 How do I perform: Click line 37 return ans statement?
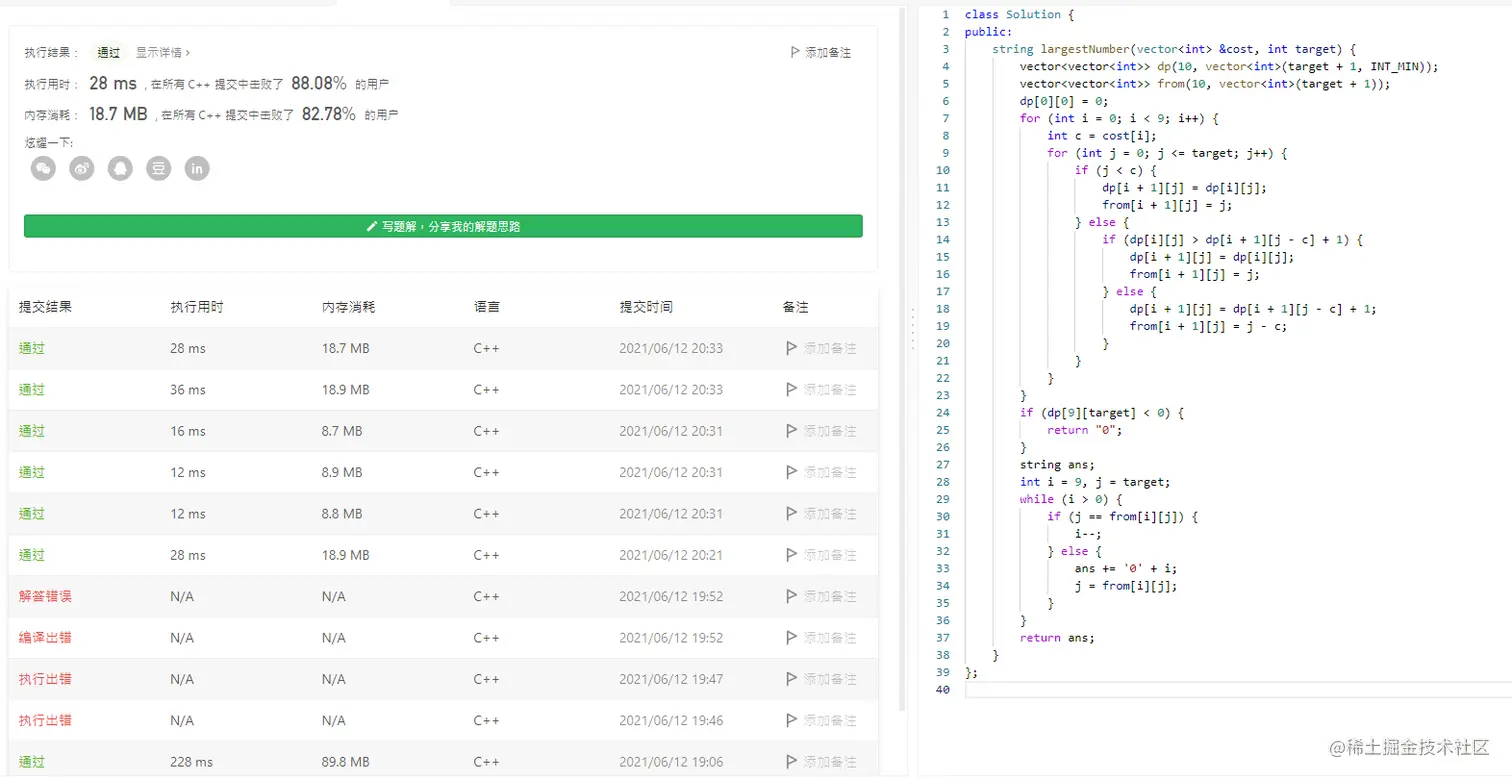pos(1057,638)
